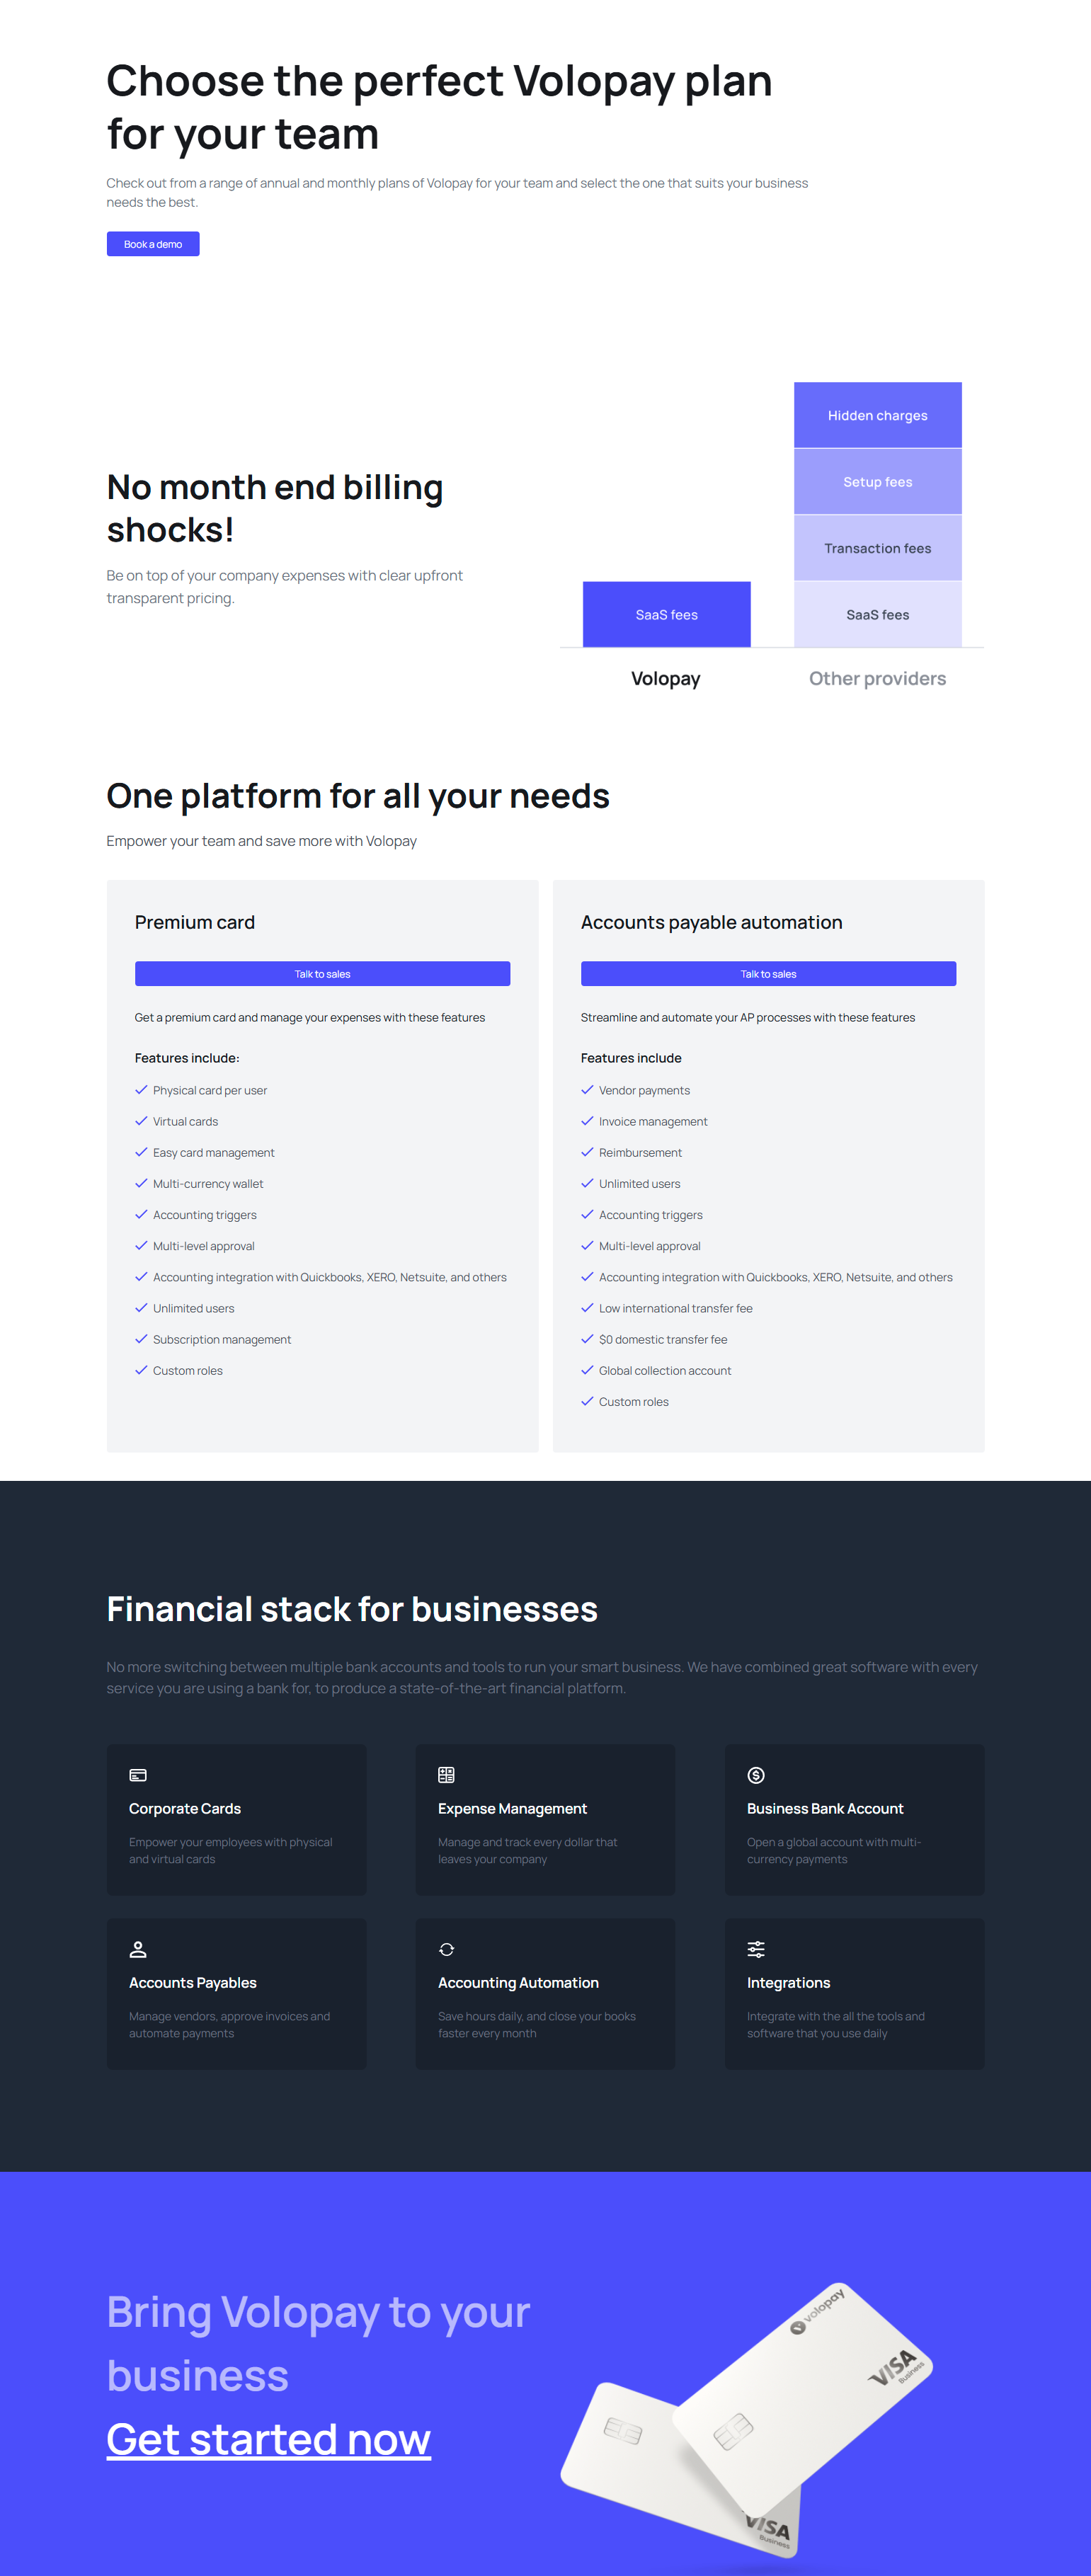The image size is (1091, 2576).
Task: Select the Volopay label beneath the bar chart
Action: point(666,678)
